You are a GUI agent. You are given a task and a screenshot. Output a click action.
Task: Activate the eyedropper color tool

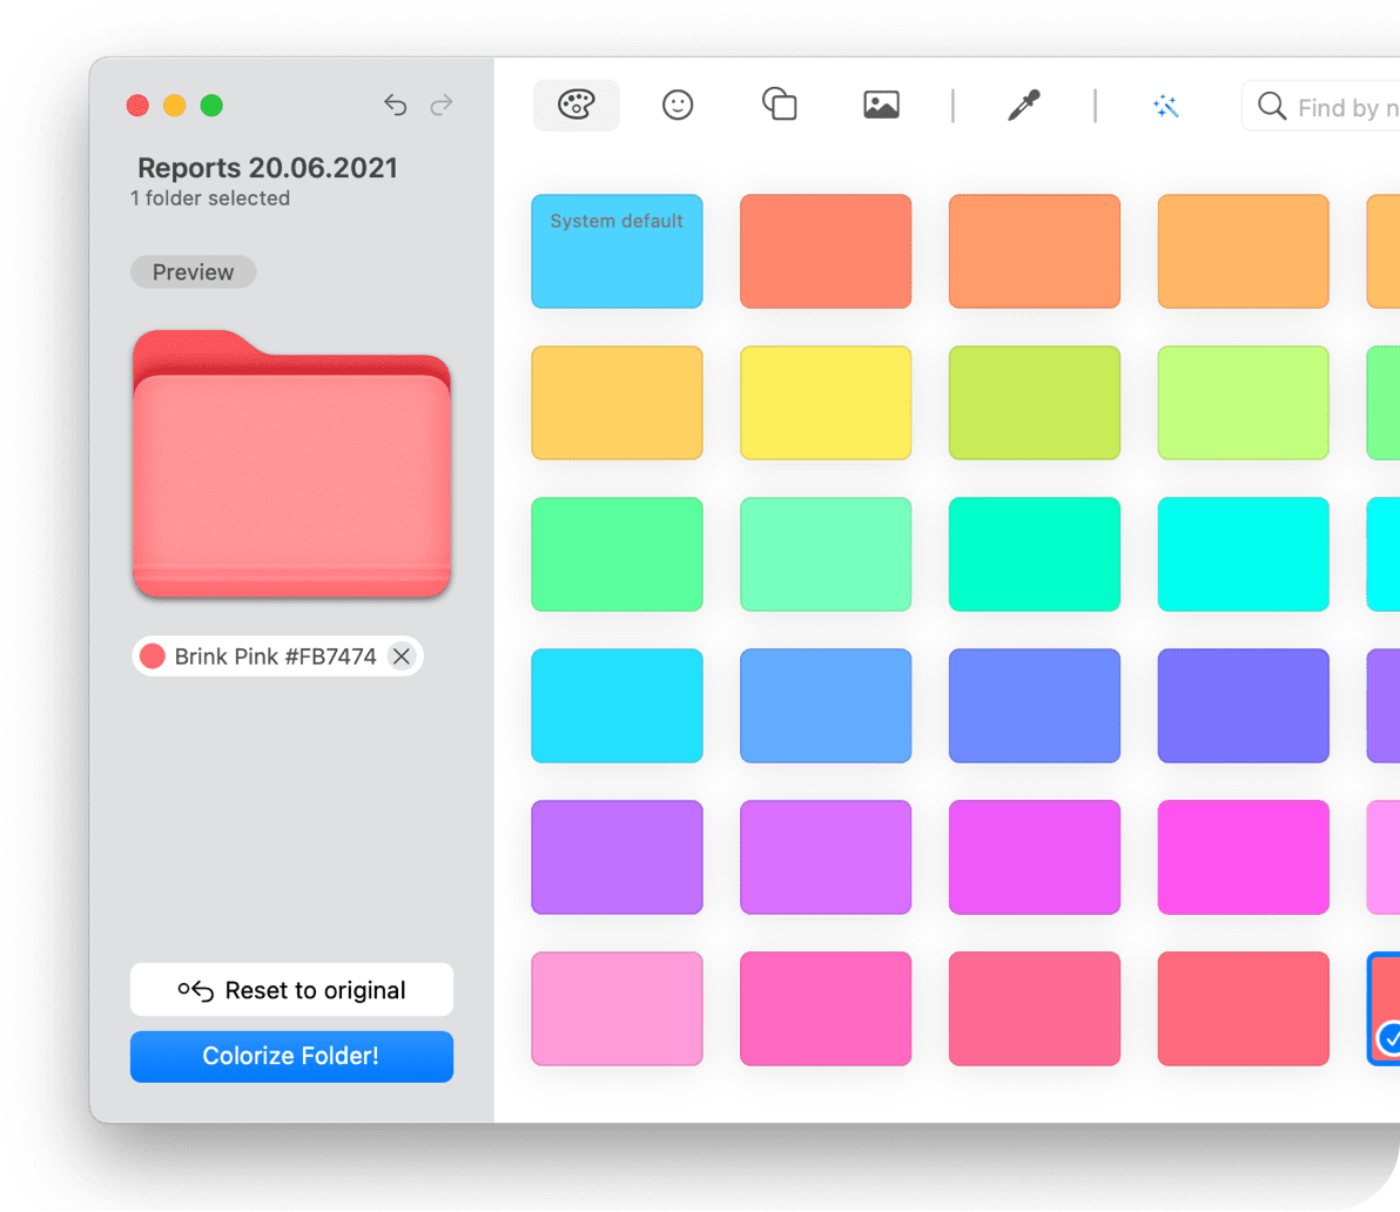(1024, 105)
